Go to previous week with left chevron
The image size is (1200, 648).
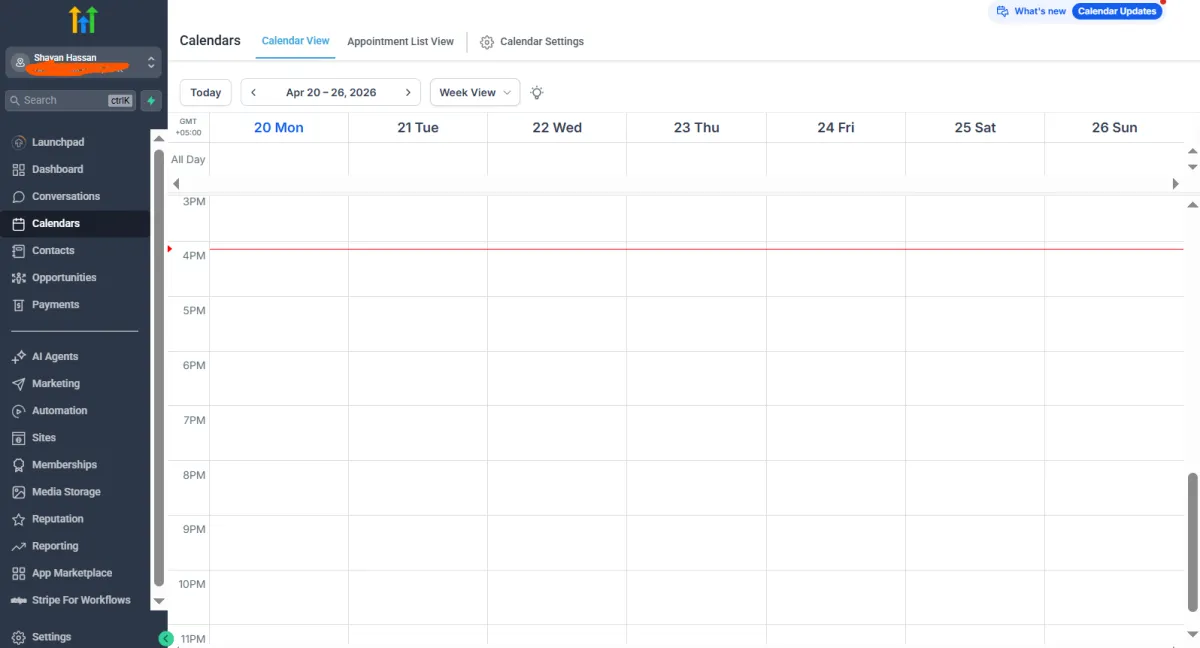pyautogui.click(x=254, y=92)
